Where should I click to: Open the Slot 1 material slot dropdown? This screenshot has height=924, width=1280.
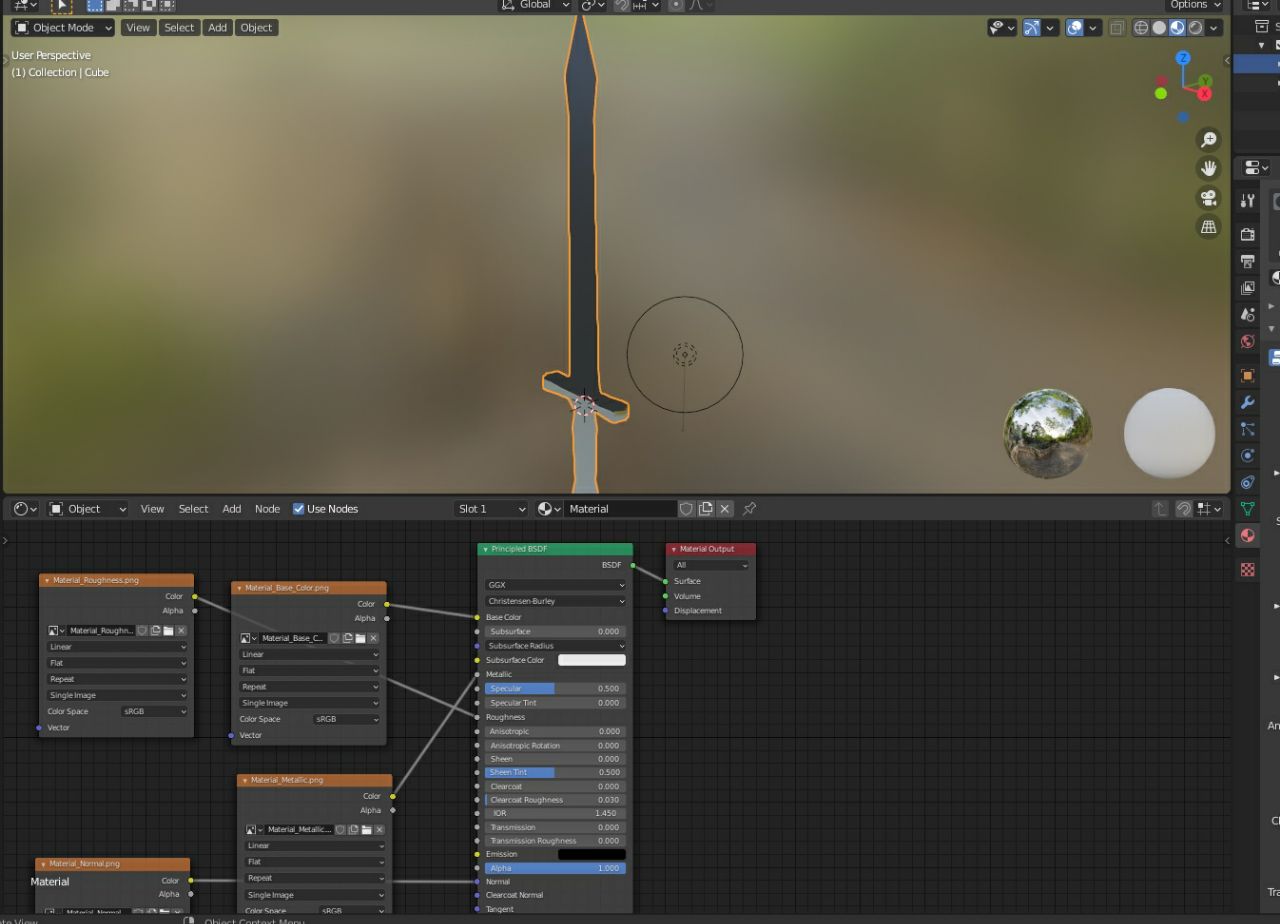pyautogui.click(x=490, y=509)
